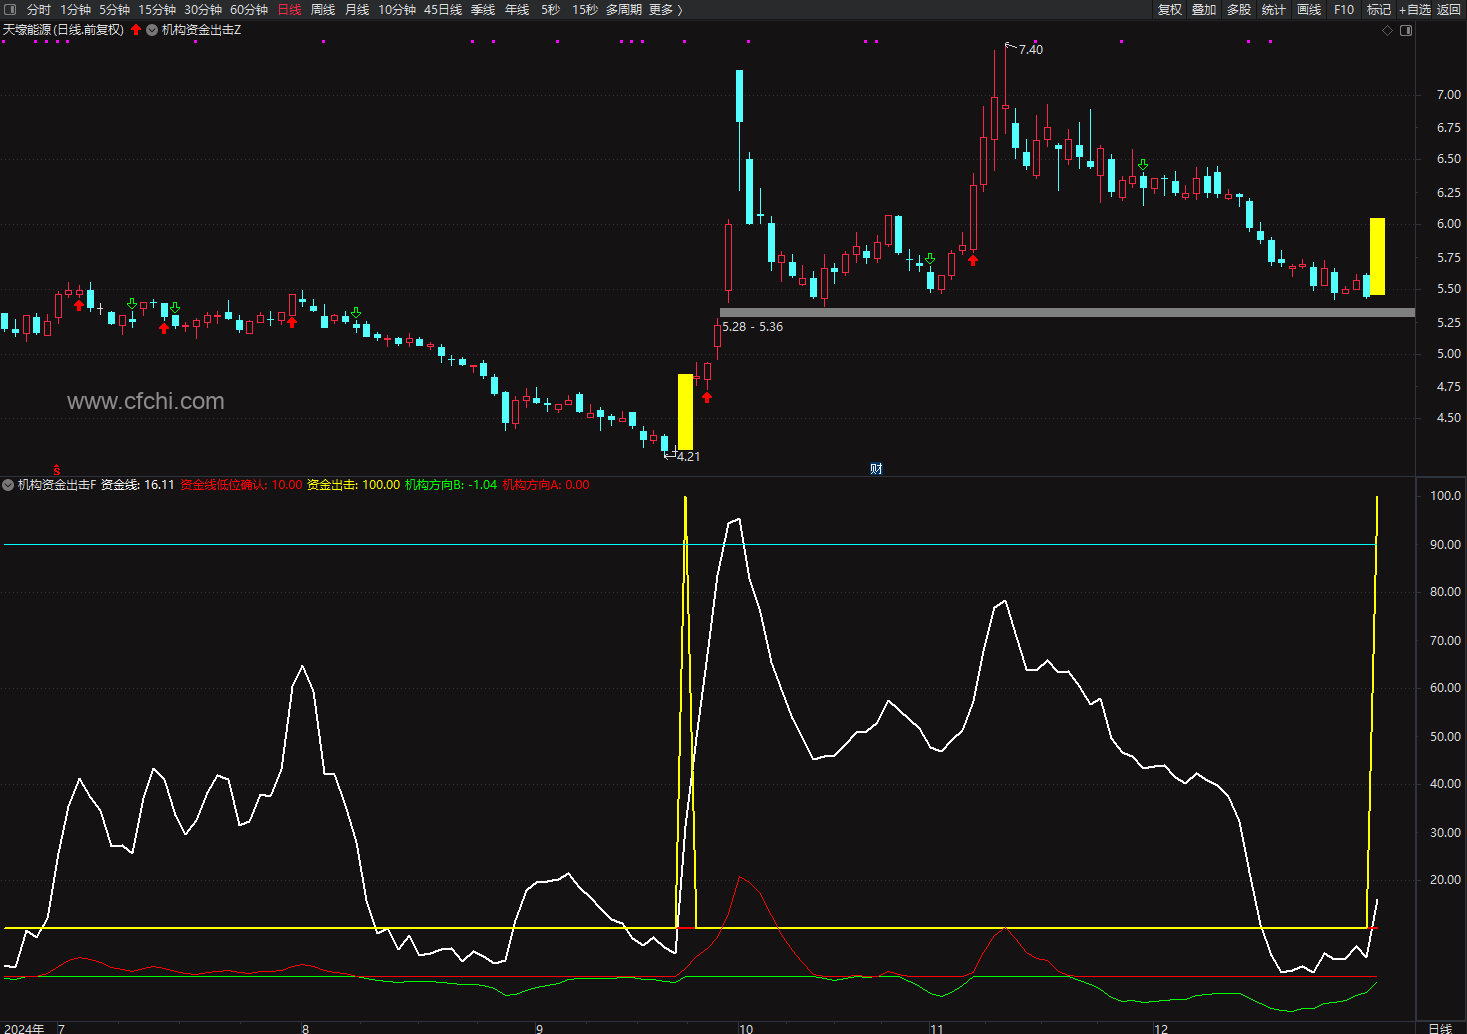This screenshot has height=1034, width=1467.
Task: Click 叠加 overlay button
Action: pos(1204,9)
